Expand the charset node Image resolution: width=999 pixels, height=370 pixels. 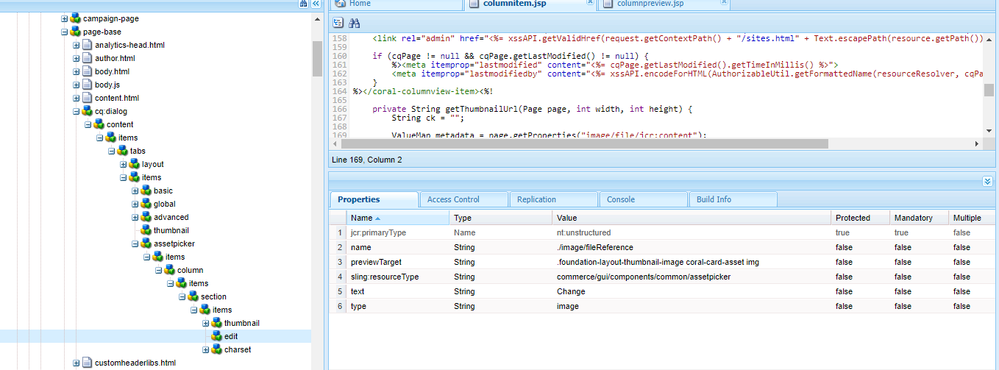pyautogui.click(x=206, y=350)
